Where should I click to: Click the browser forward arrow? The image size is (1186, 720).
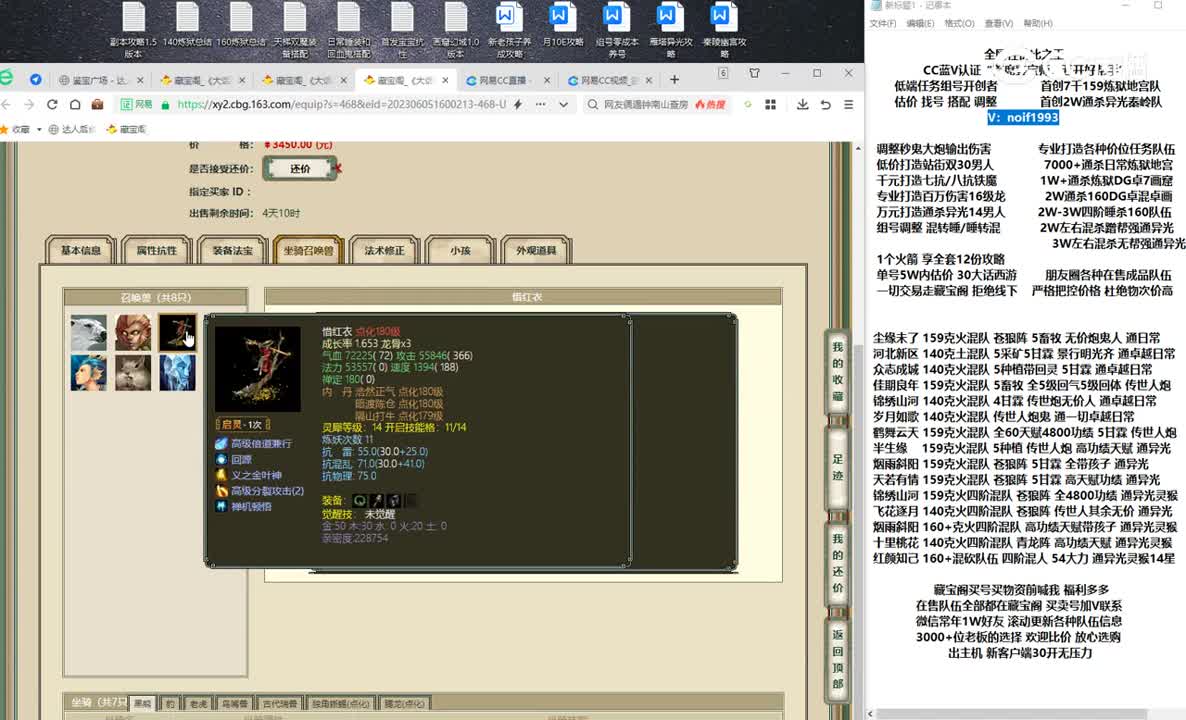pos(29,104)
